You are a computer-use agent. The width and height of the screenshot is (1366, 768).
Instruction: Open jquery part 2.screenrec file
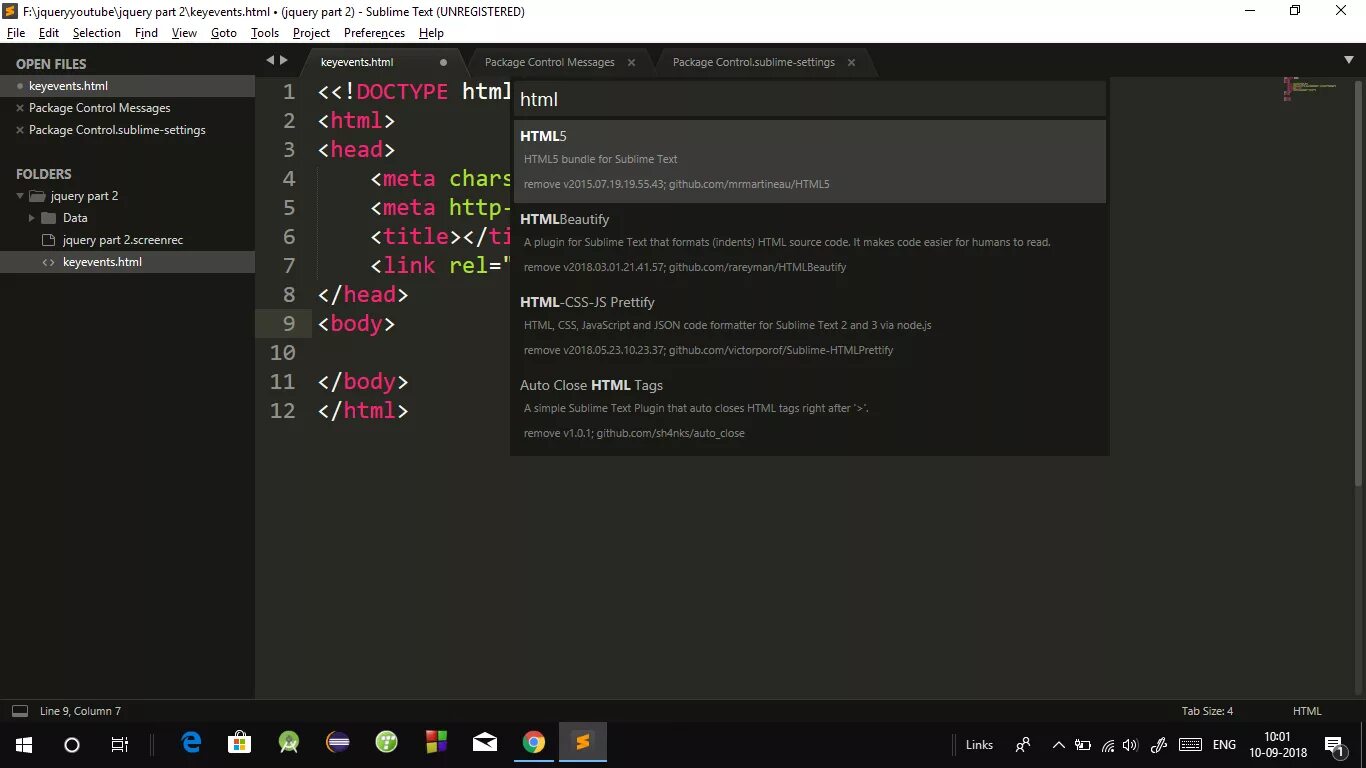123,240
